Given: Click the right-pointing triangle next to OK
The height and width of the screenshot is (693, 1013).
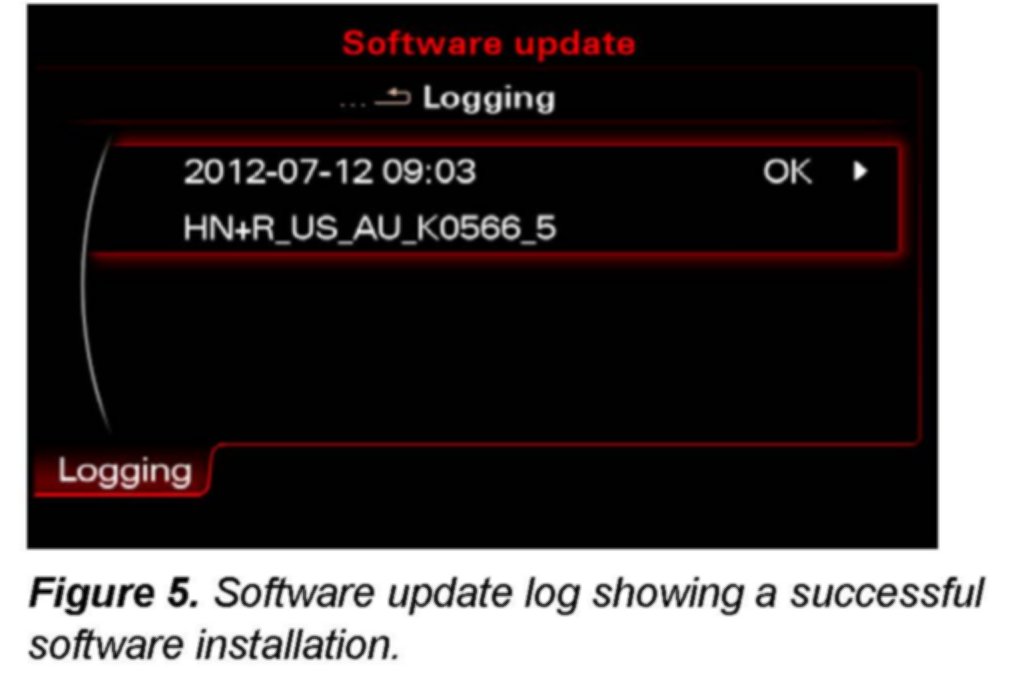Looking at the screenshot, I should pos(860,171).
